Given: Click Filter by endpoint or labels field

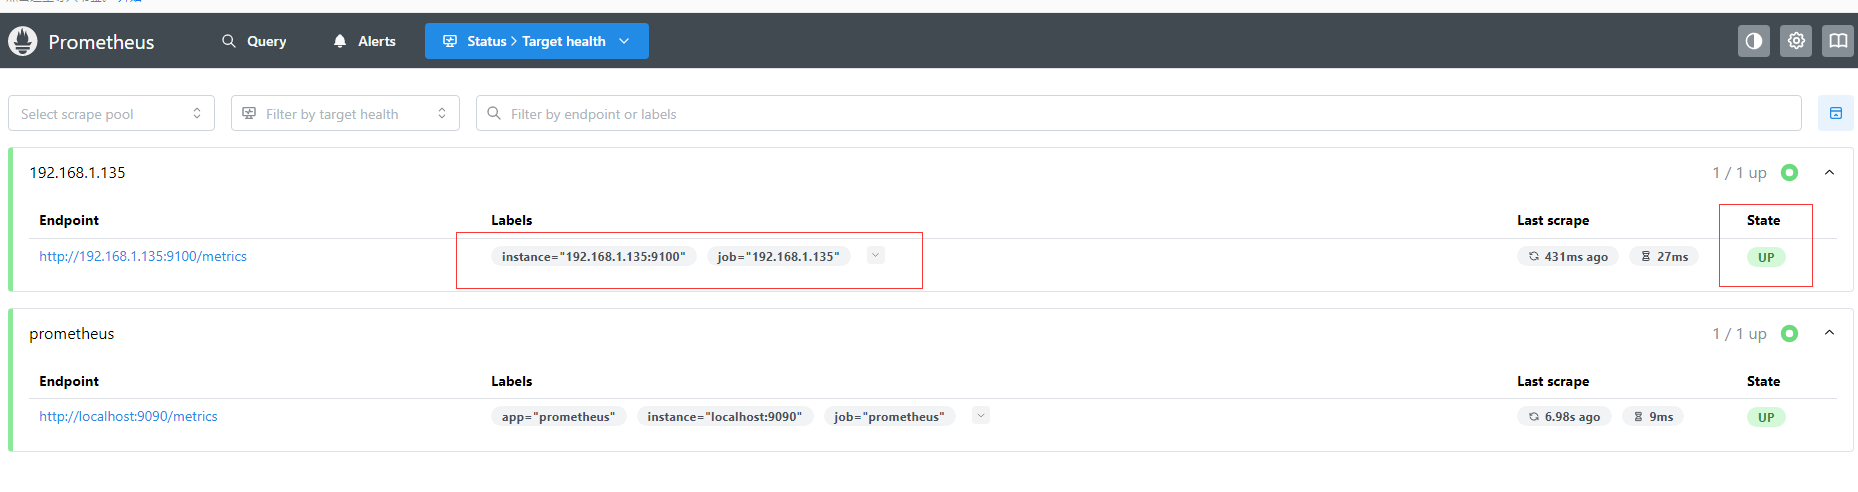Looking at the screenshot, I should click(1139, 113).
